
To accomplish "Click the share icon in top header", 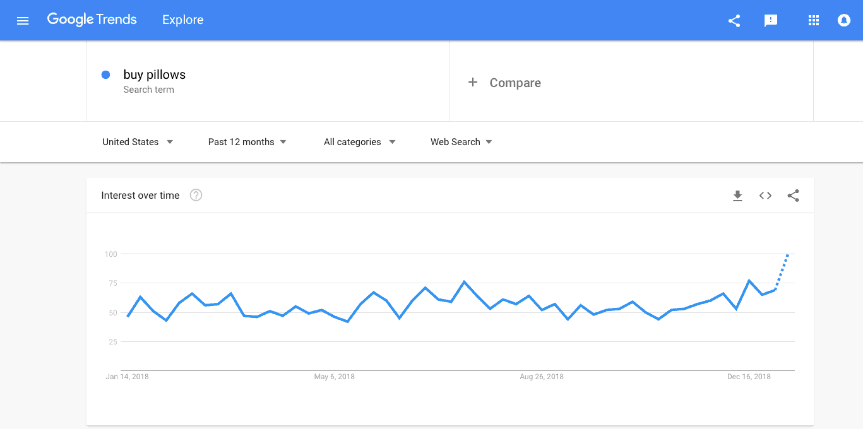I will coord(734,21).
